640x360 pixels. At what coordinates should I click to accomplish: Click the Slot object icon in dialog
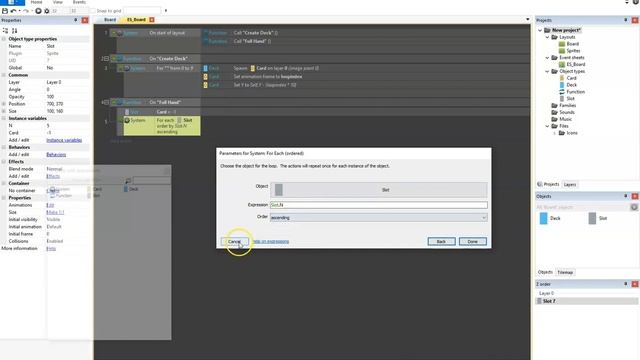pyautogui.click(x=279, y=190)
